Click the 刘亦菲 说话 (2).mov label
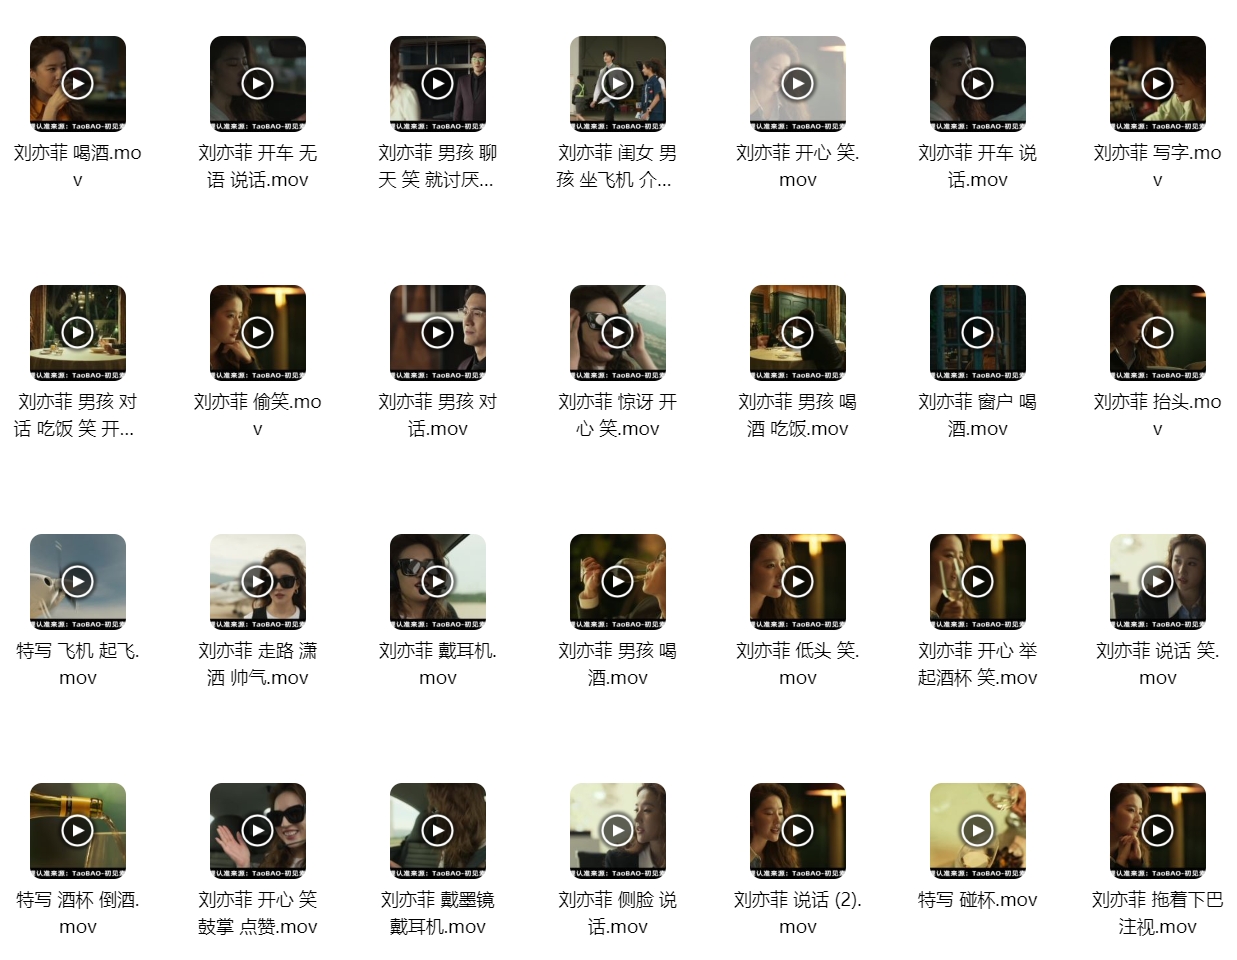Screen dimensions: 1237x960 tap(798, 913)
